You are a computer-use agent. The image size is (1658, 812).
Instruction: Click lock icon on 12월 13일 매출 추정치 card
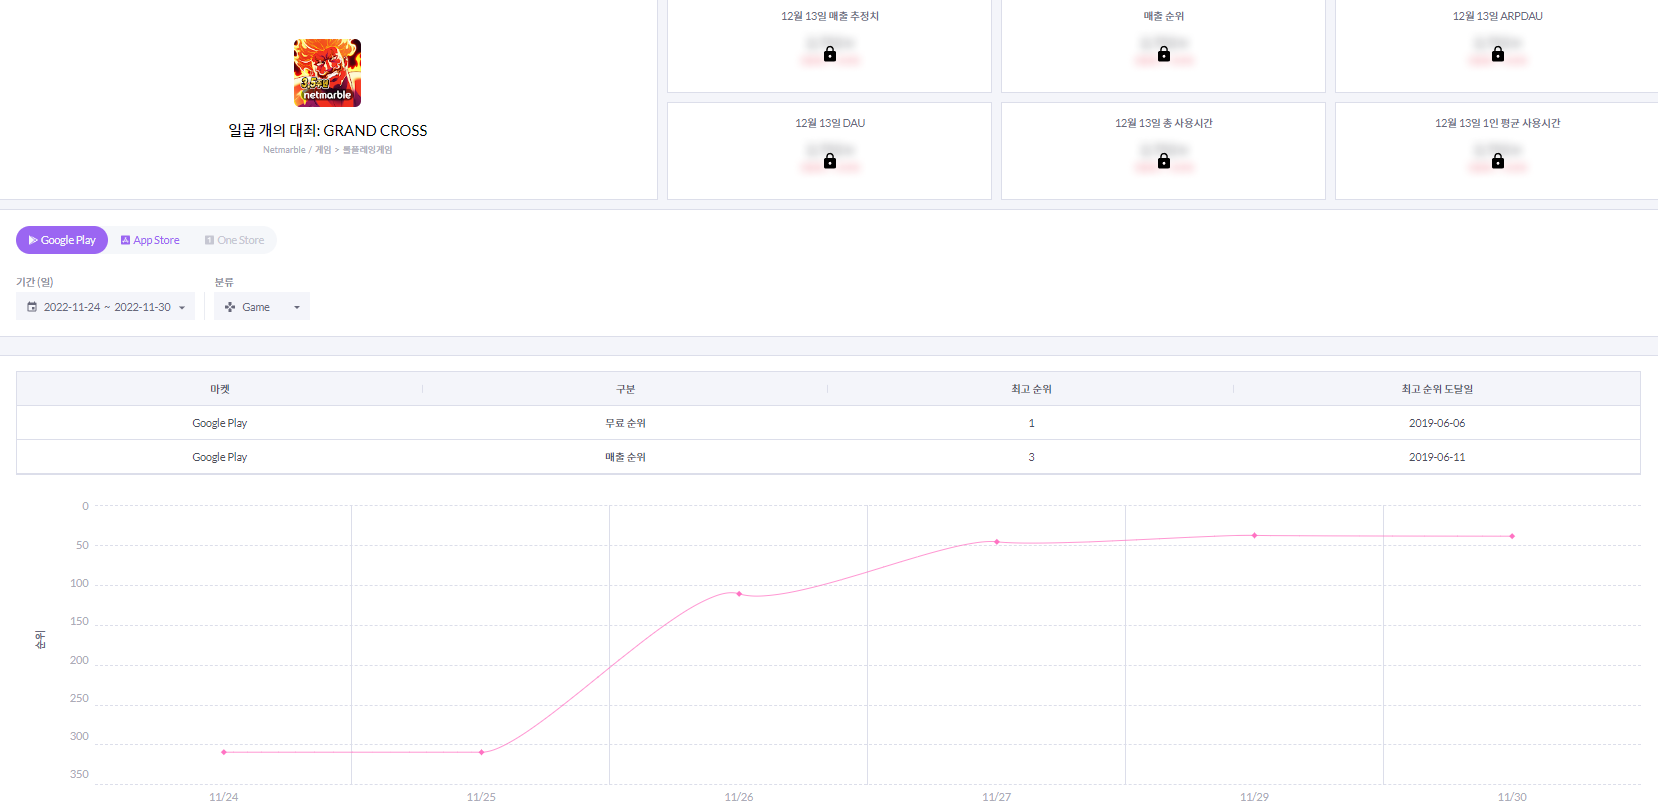pos(829,54)
